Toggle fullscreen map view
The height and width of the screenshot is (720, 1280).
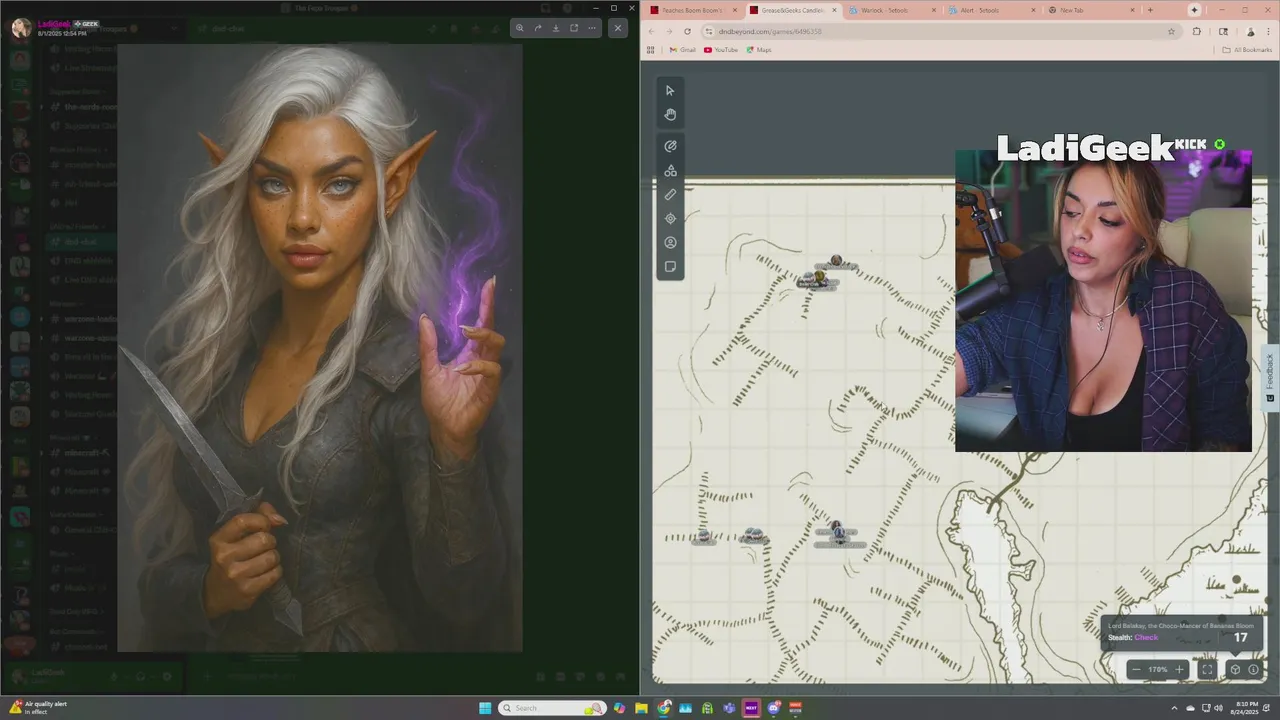point(1207,670)
